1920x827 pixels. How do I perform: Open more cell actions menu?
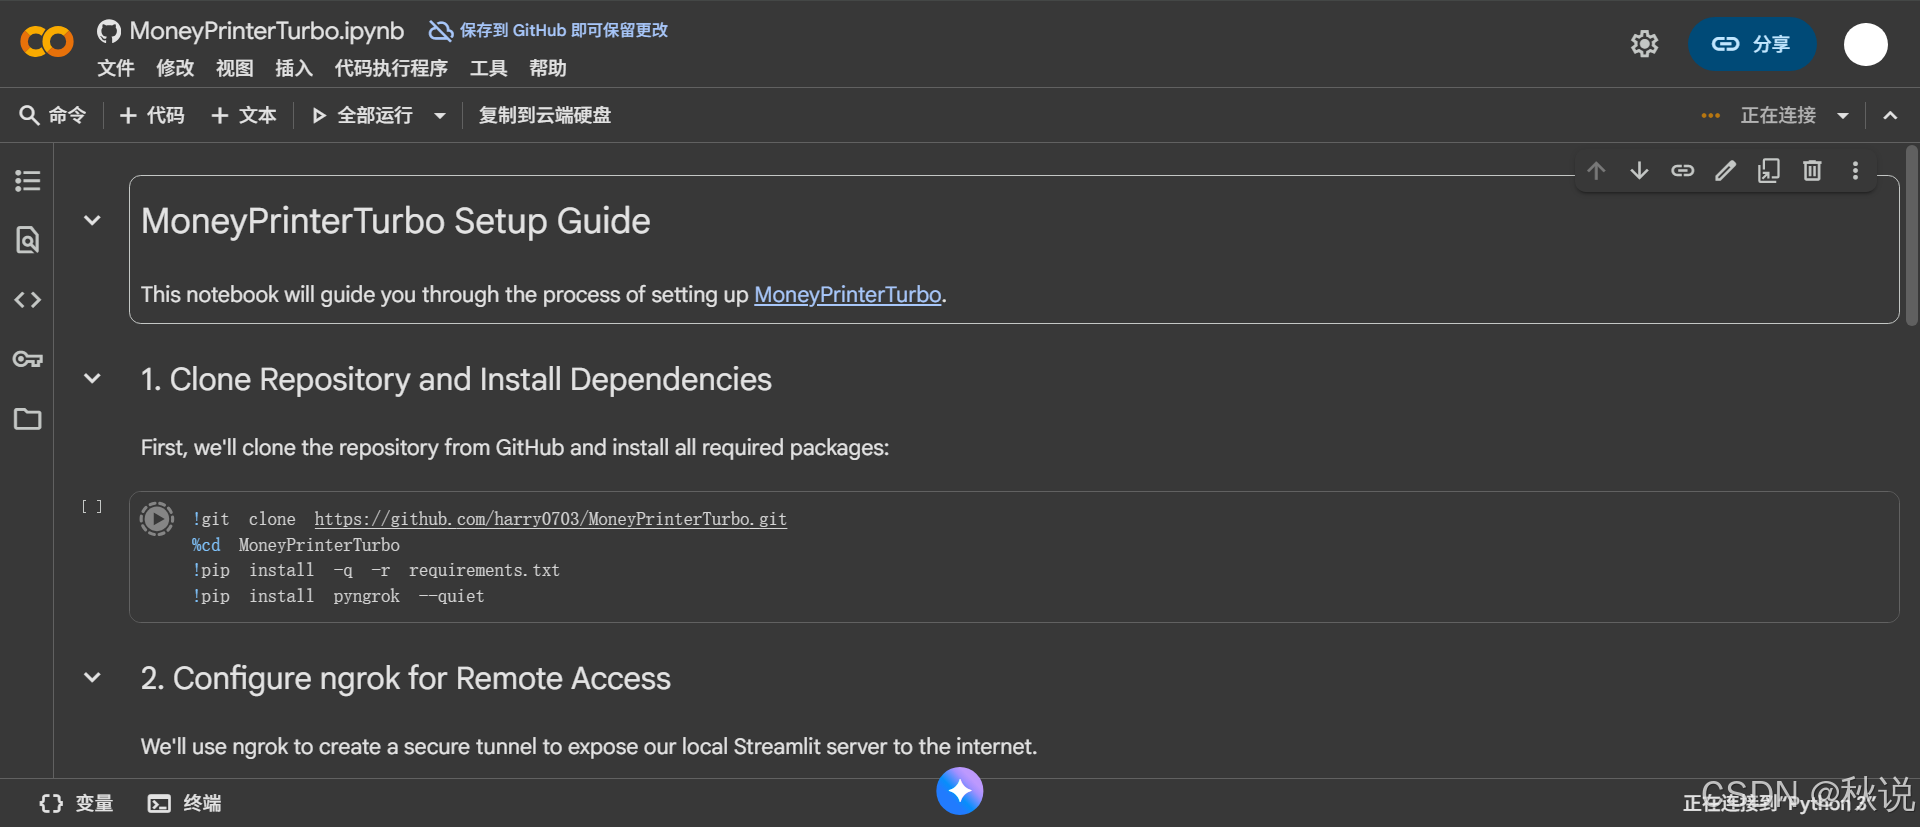1855,171
